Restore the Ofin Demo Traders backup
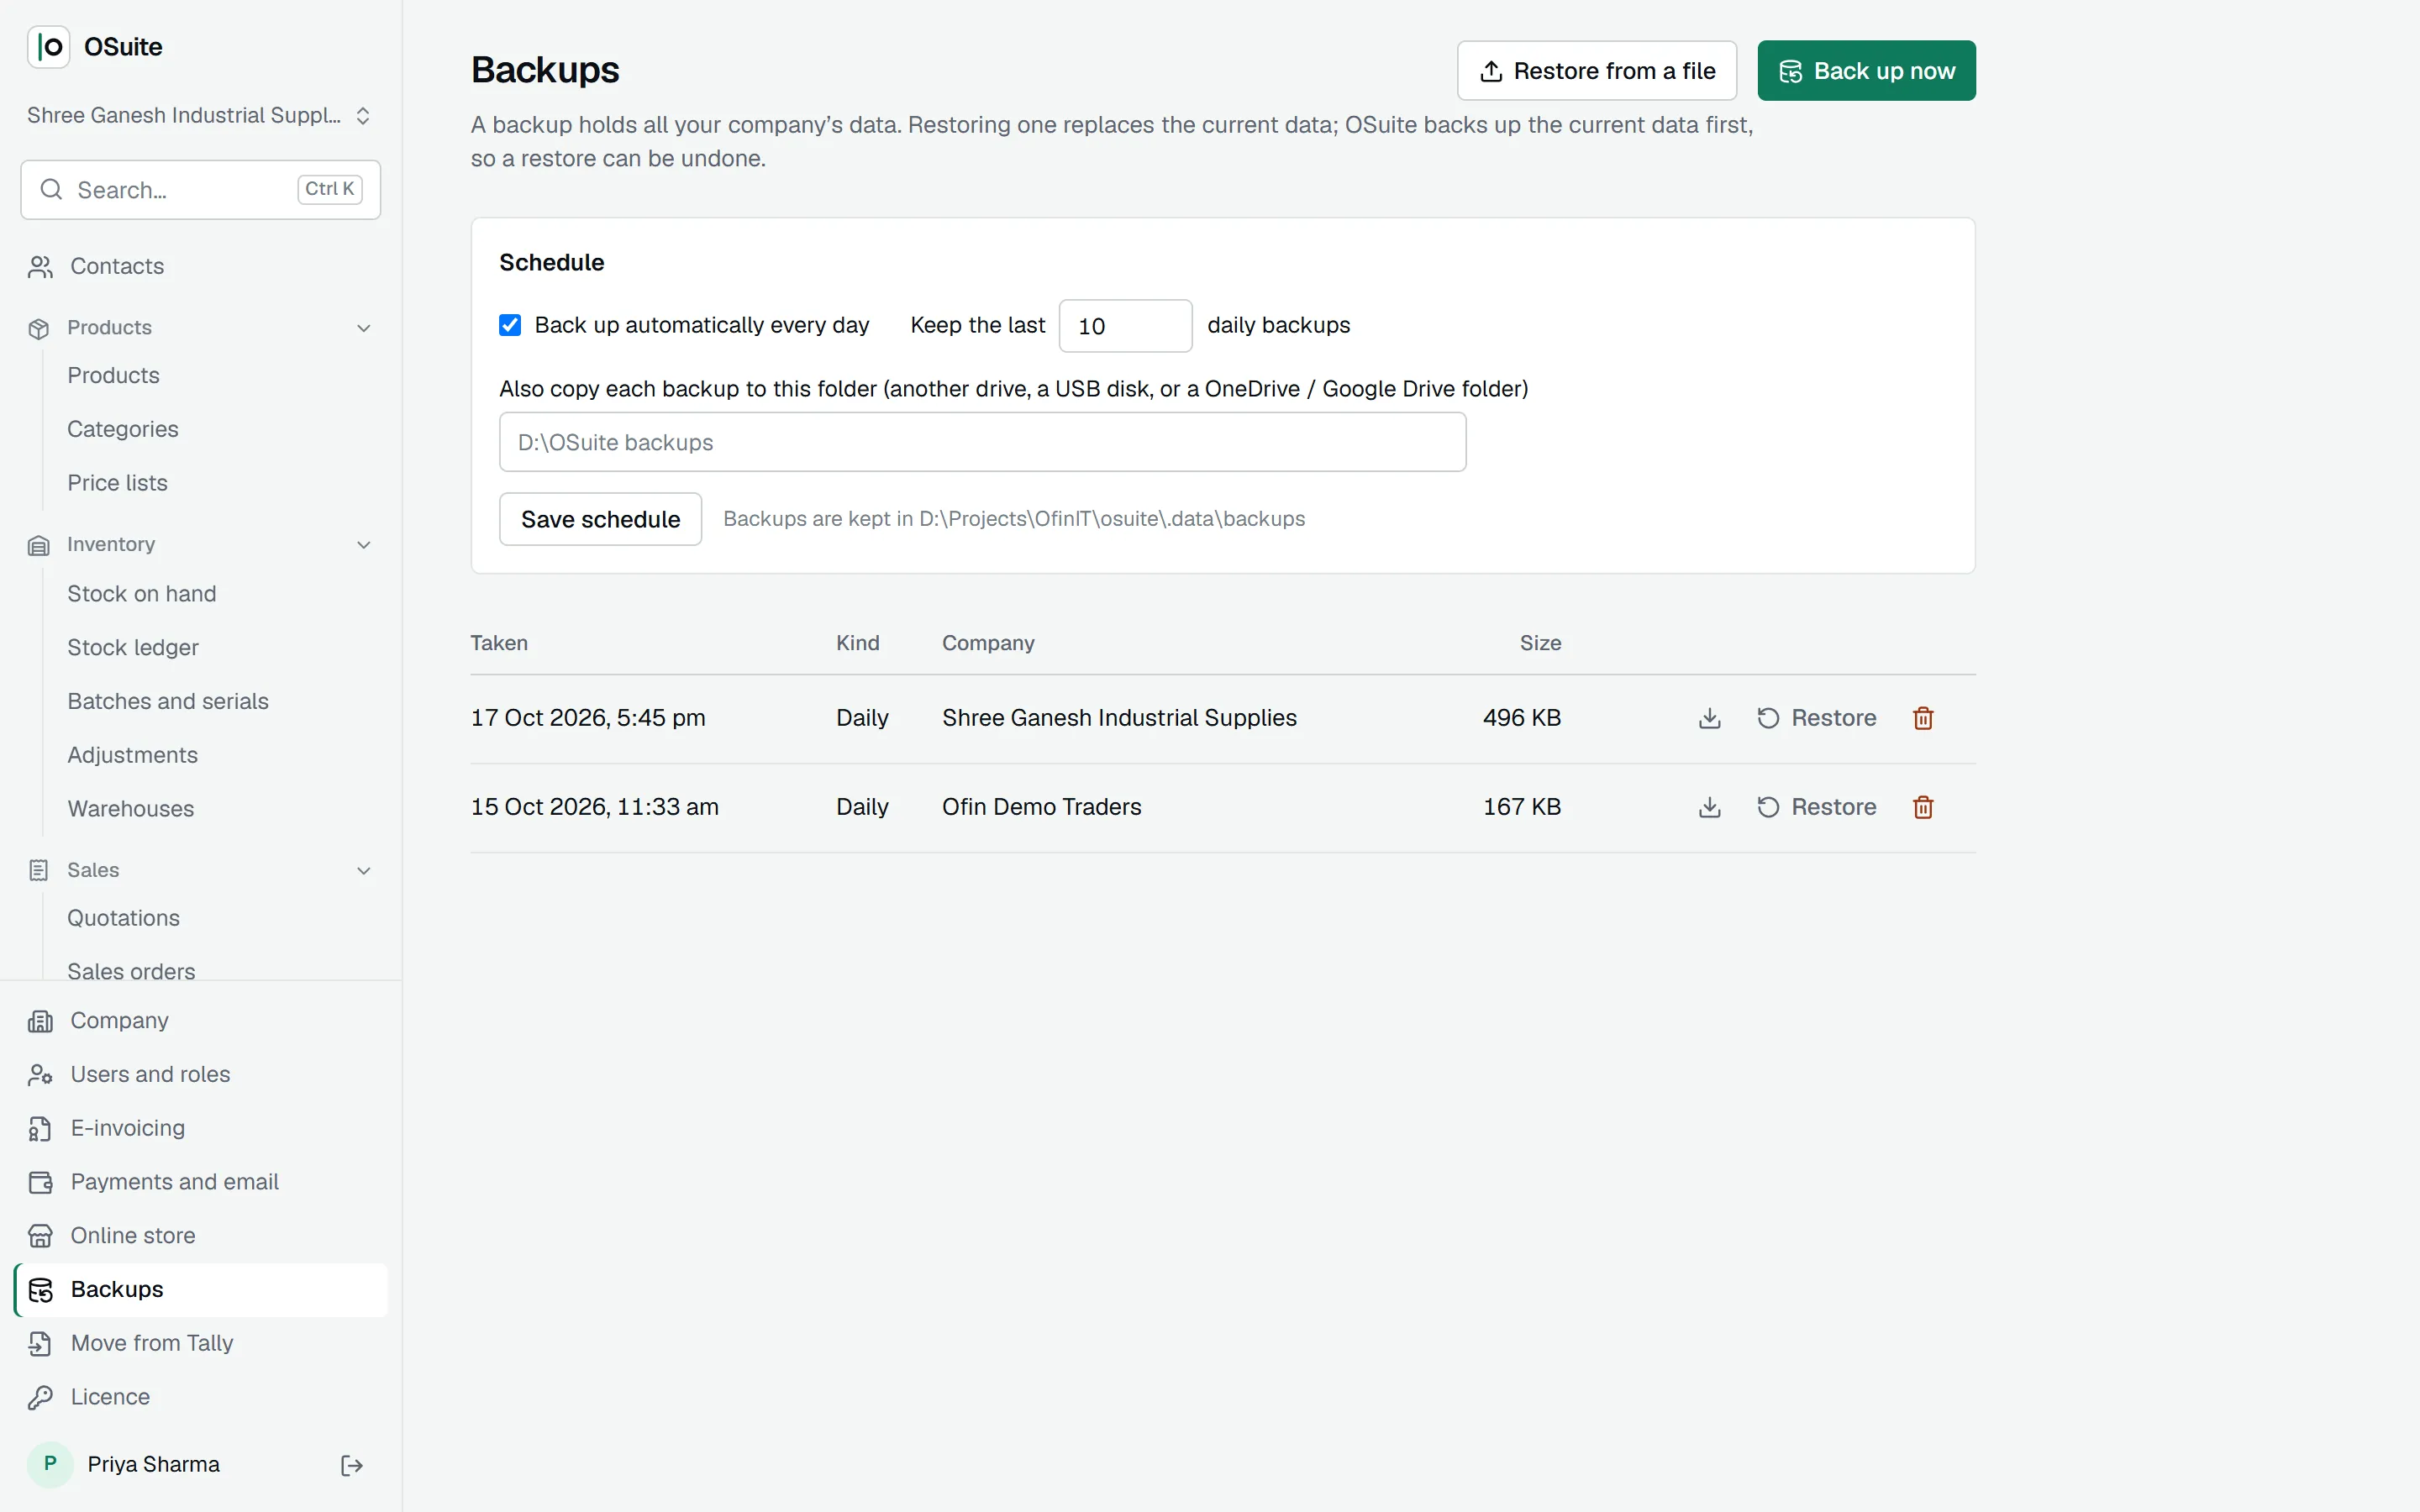This screenshot has width=2420, height=1512. [1816, 807]
